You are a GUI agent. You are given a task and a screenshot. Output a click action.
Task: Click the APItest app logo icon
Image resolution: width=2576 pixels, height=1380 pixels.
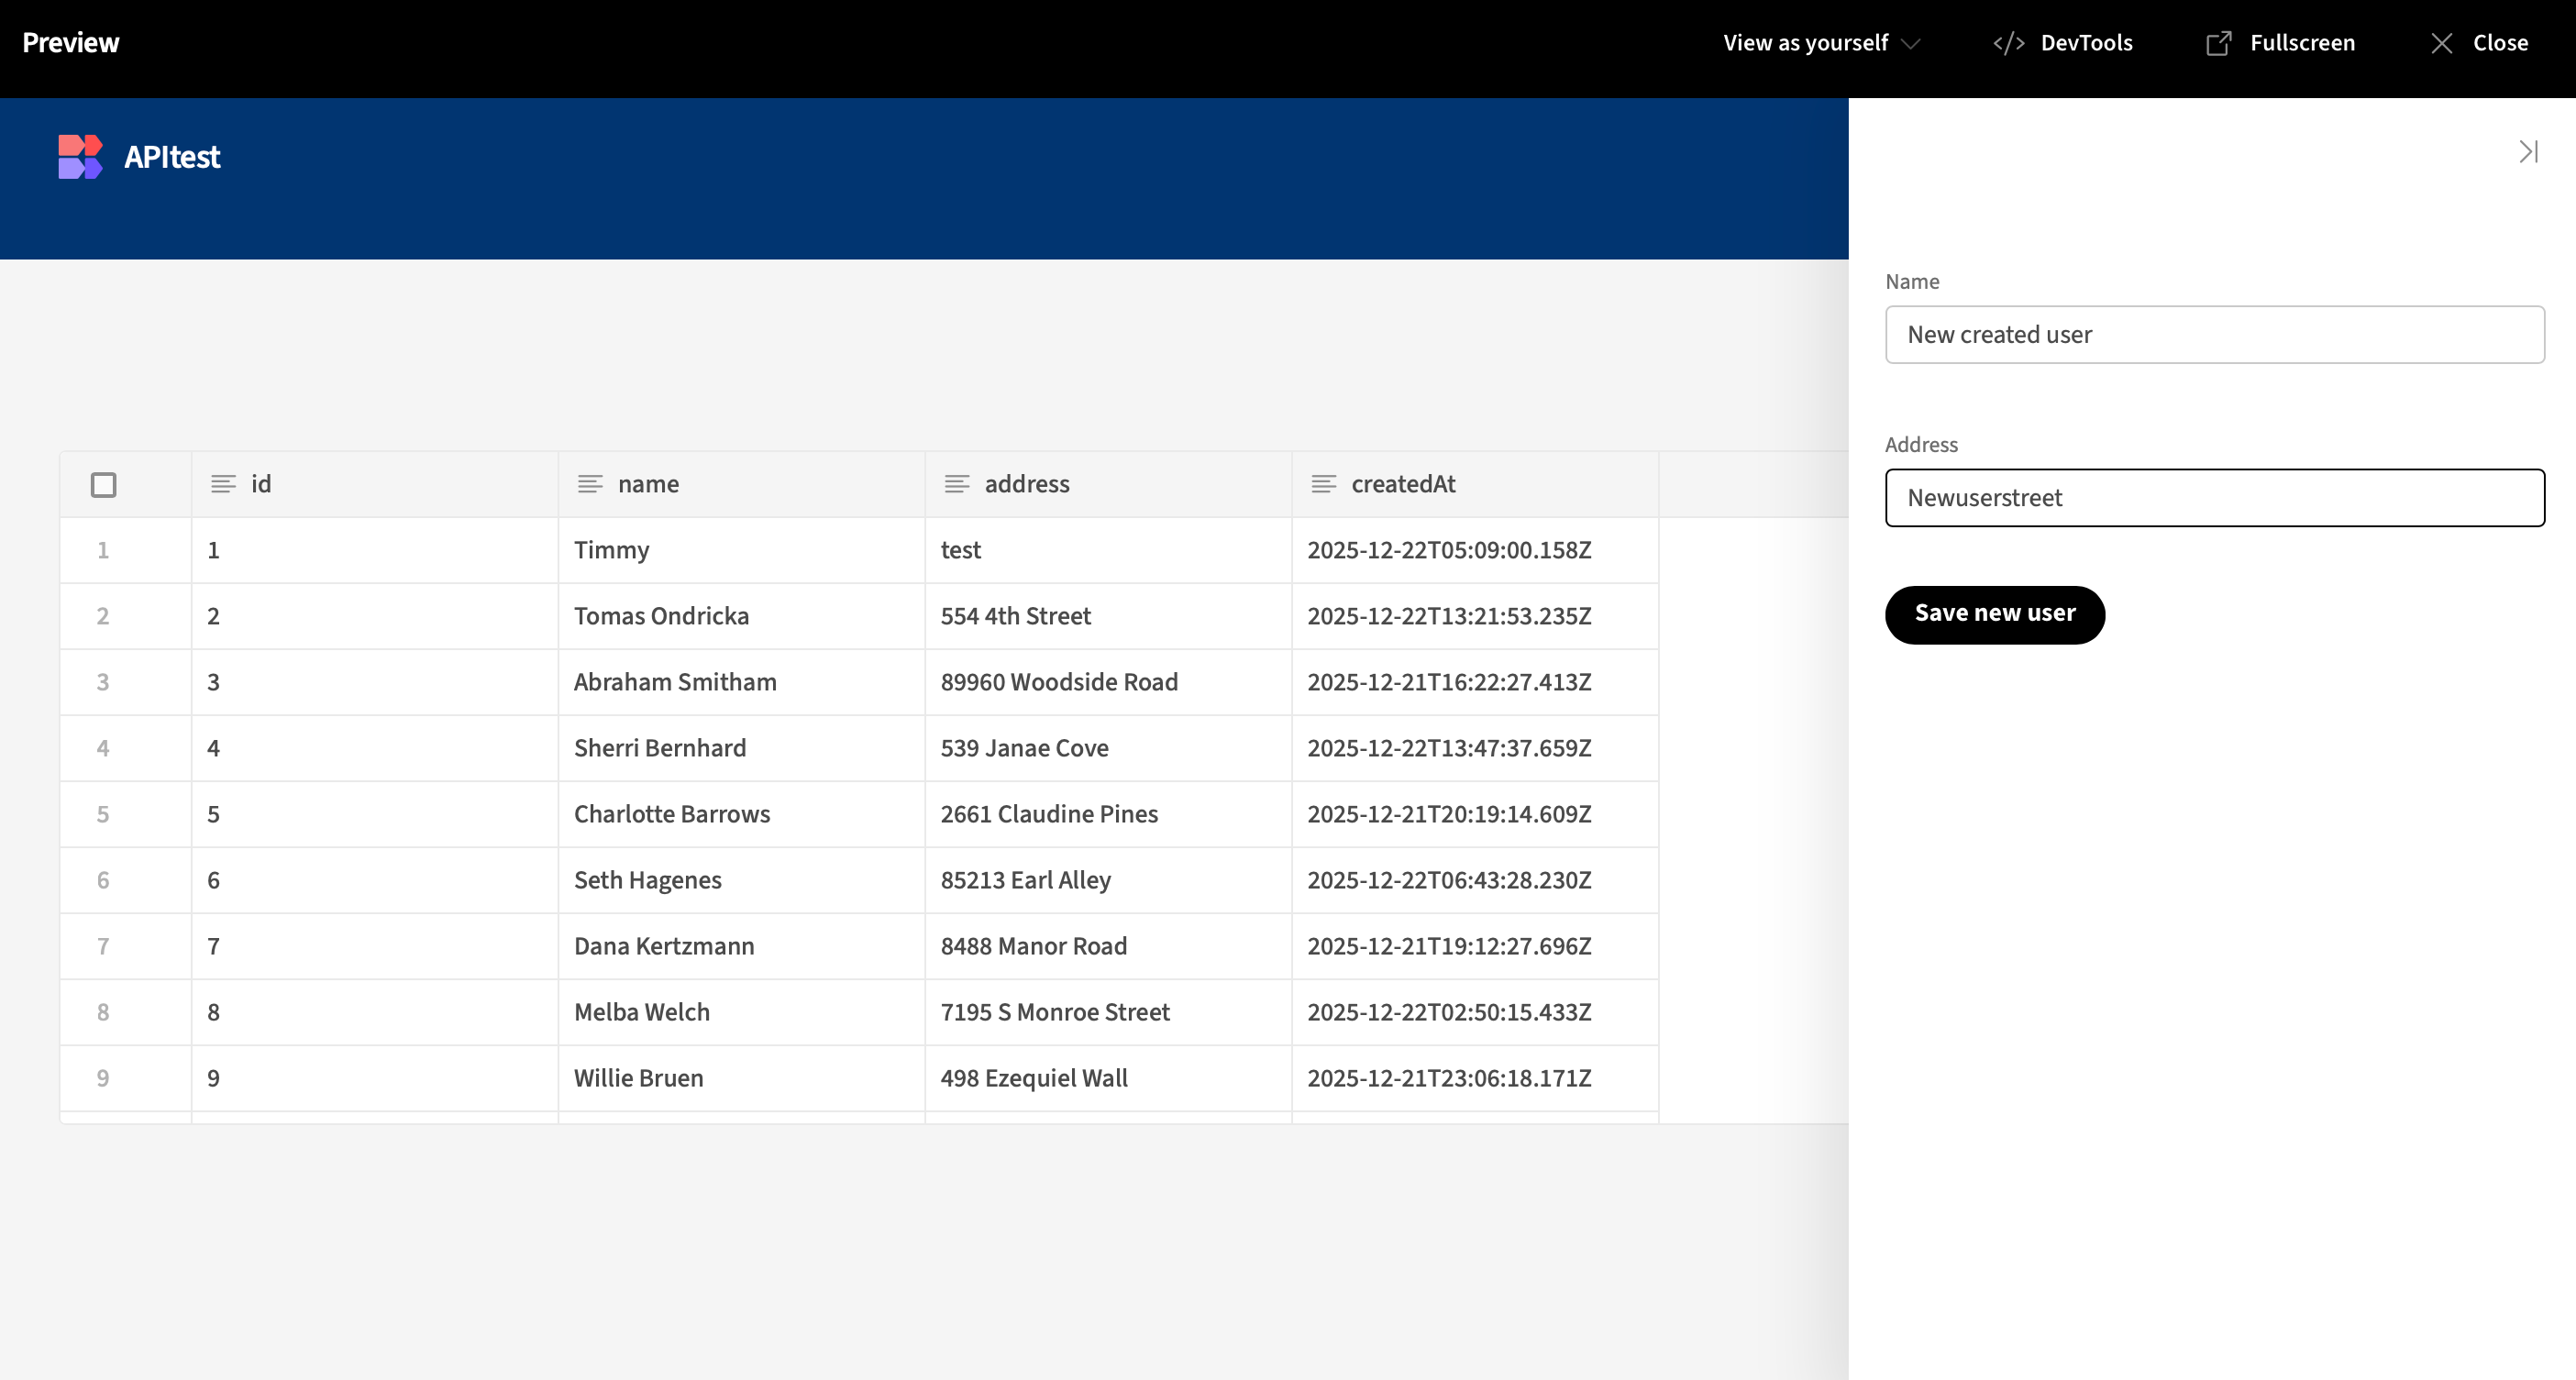(x=80, y=156)
